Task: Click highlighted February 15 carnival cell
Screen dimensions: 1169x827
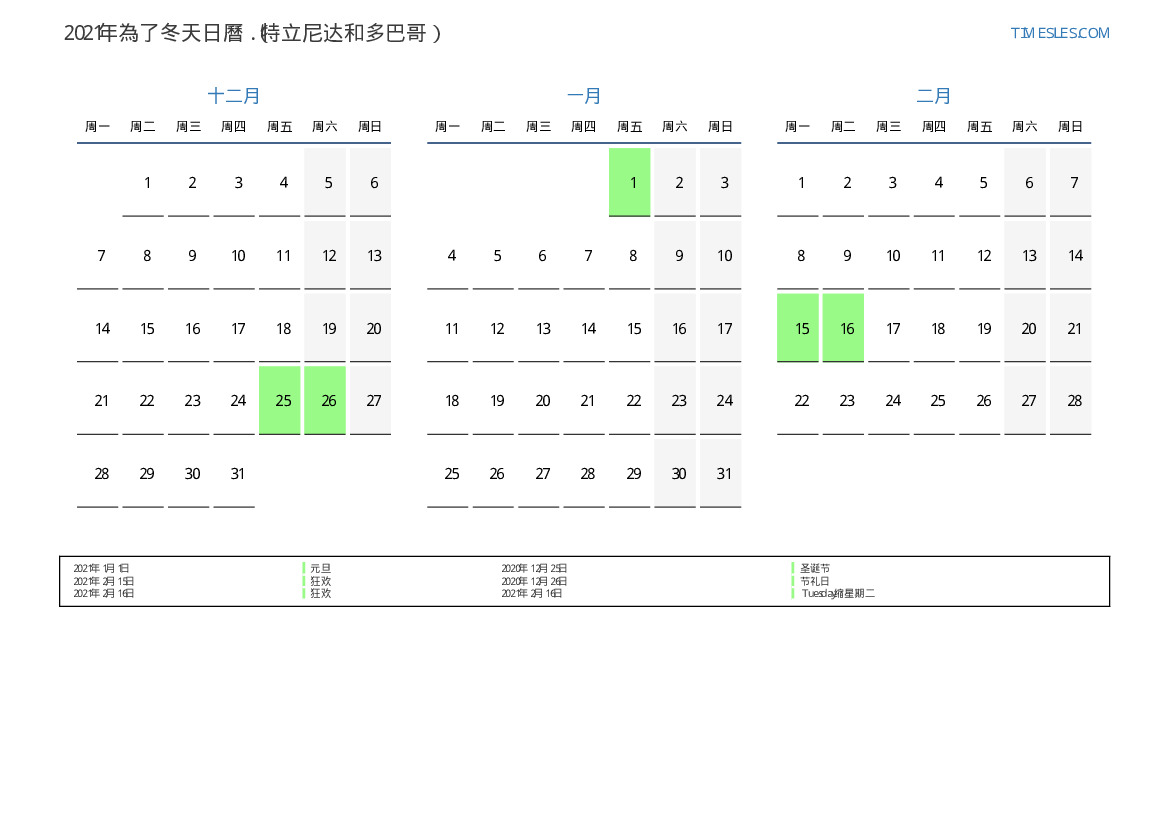Action: [801, 328]
